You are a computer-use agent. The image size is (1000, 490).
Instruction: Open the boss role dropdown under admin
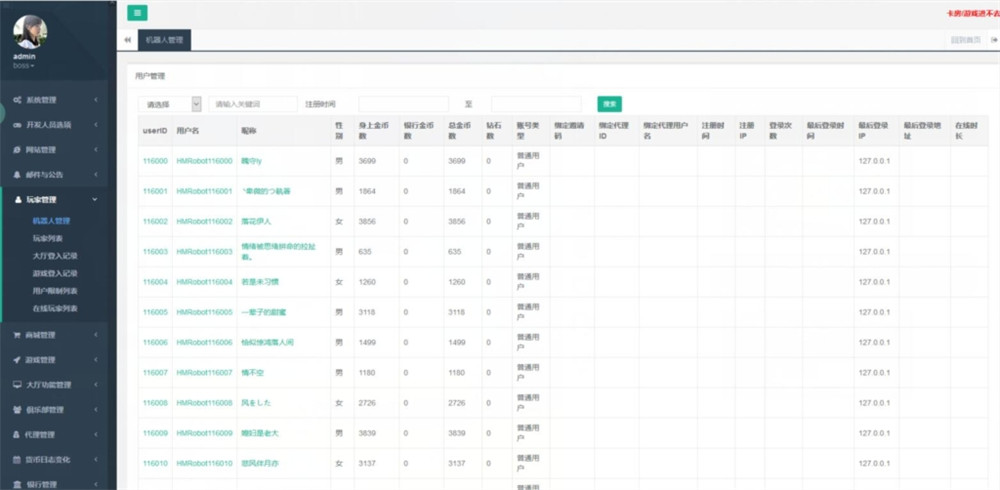[x=23, y=66]
